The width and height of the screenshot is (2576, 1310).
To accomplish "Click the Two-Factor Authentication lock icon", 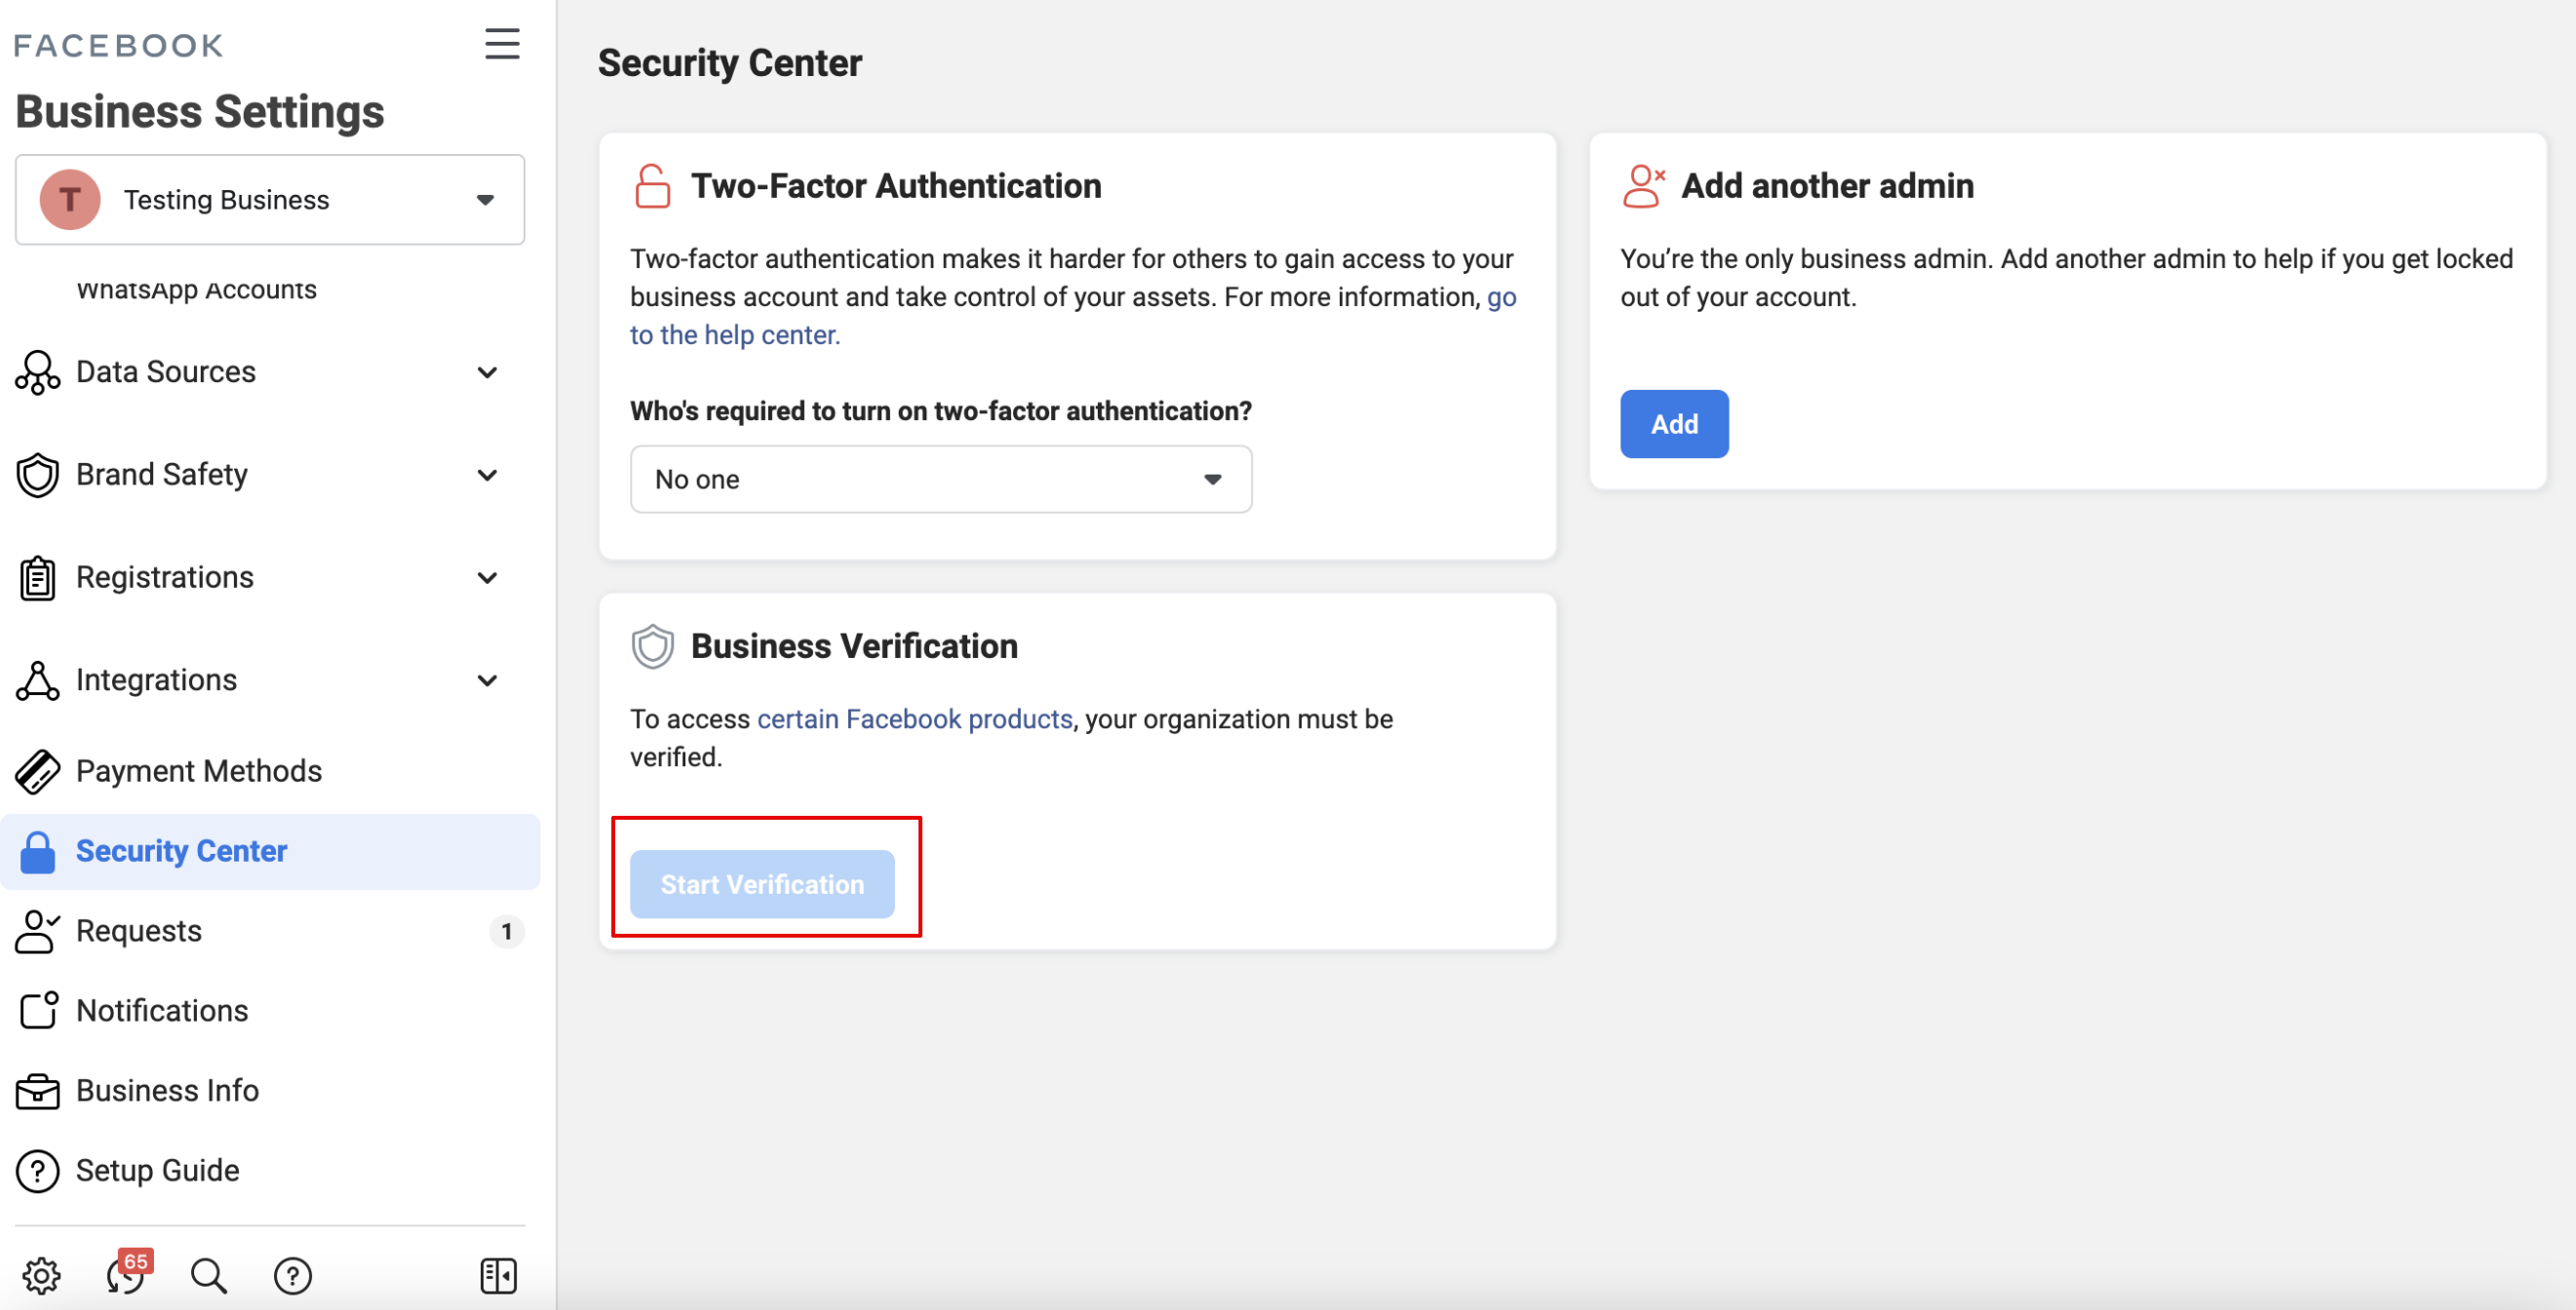I will pos(652,186).
